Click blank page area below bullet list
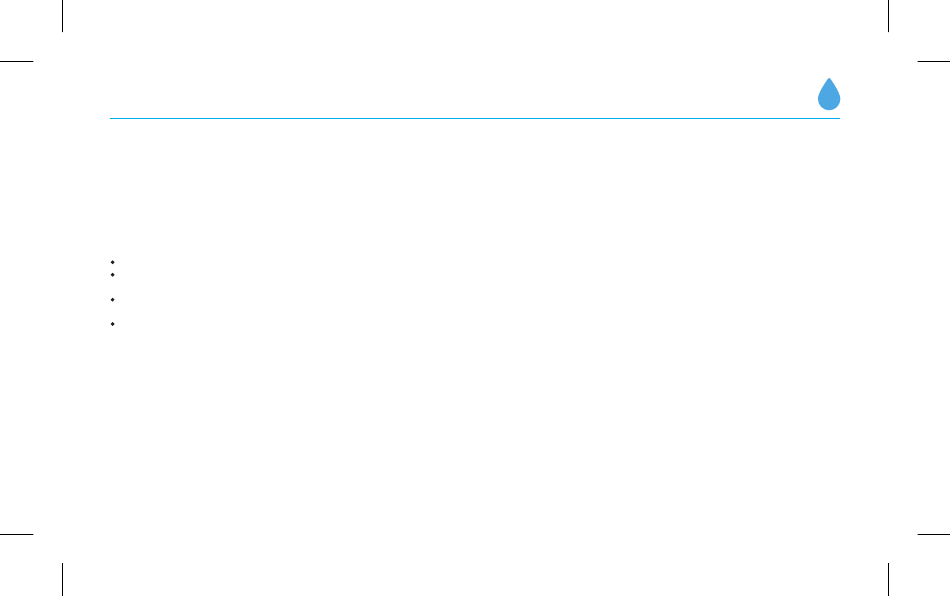 pyautogui.click(x=474, y=424)
